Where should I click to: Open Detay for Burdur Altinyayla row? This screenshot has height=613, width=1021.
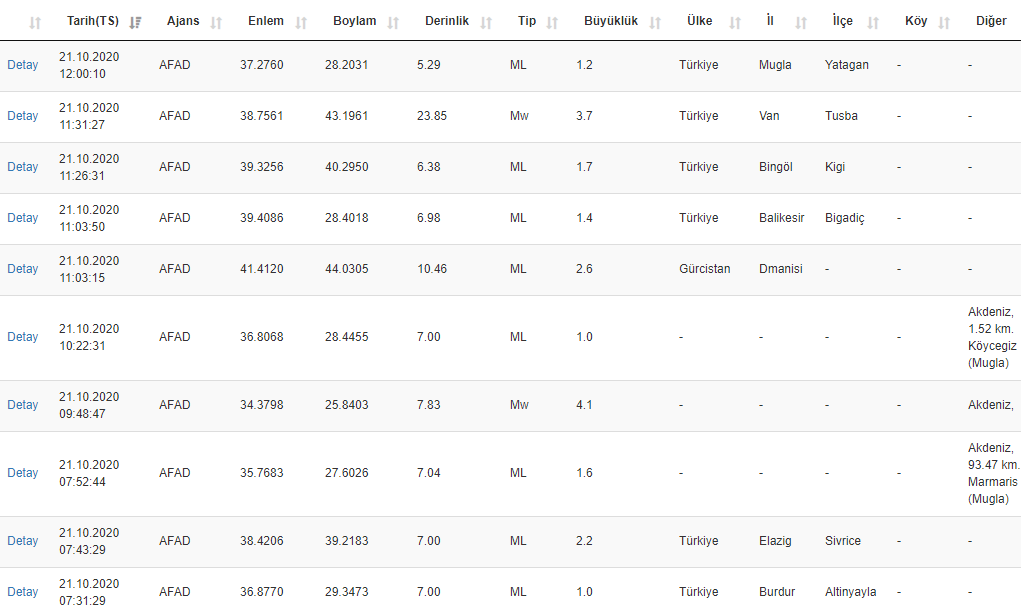coord(22,592)
